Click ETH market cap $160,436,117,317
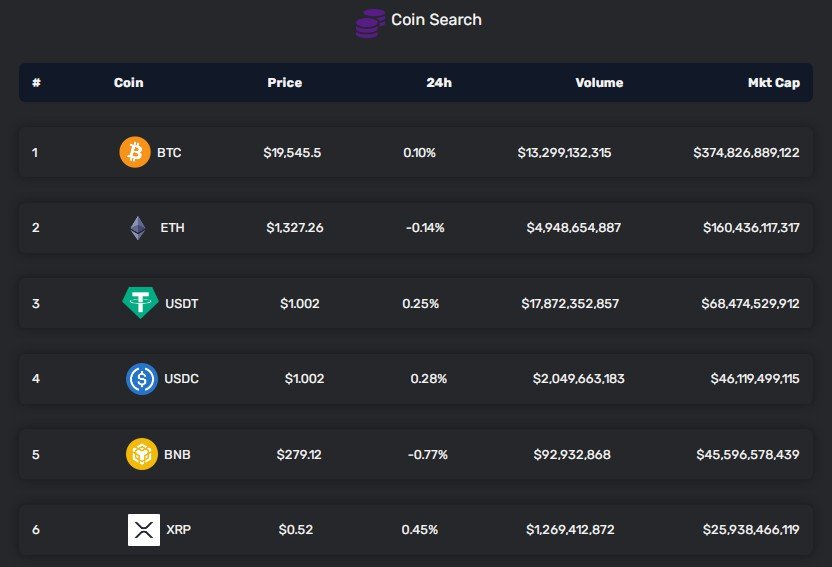The height and width of the screenshot is (567, 832). point(751,228)
